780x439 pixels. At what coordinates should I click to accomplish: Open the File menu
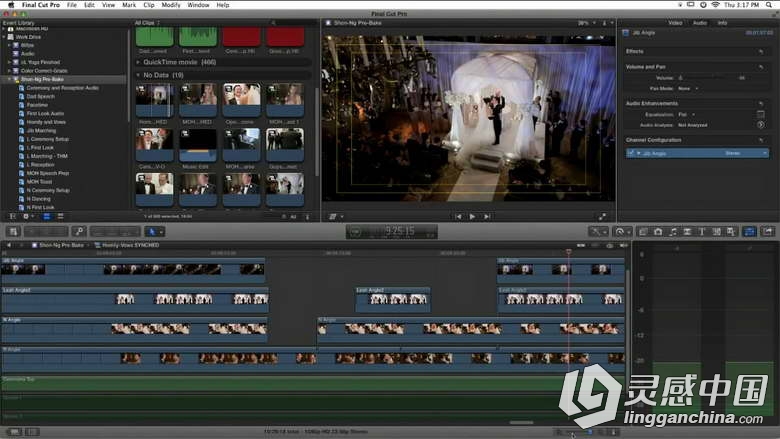point(72,4)
